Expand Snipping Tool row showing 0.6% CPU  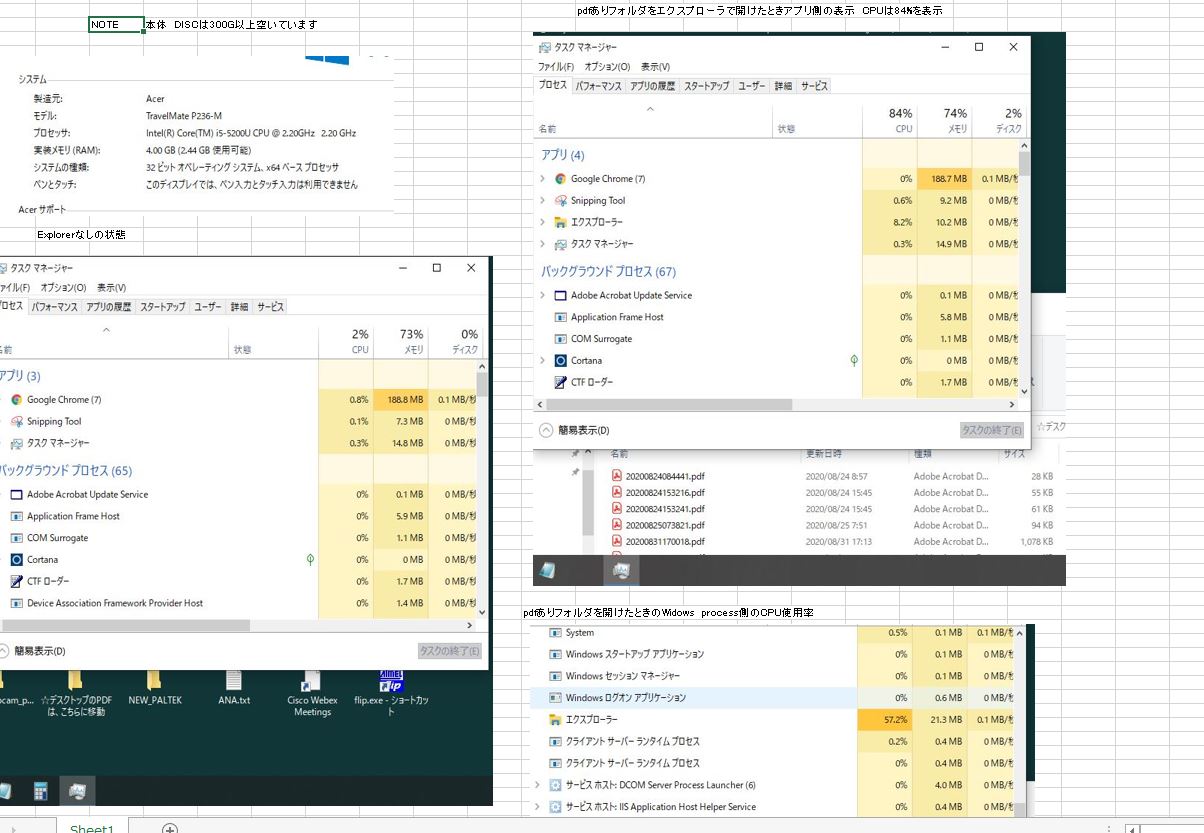click(543, 201)
